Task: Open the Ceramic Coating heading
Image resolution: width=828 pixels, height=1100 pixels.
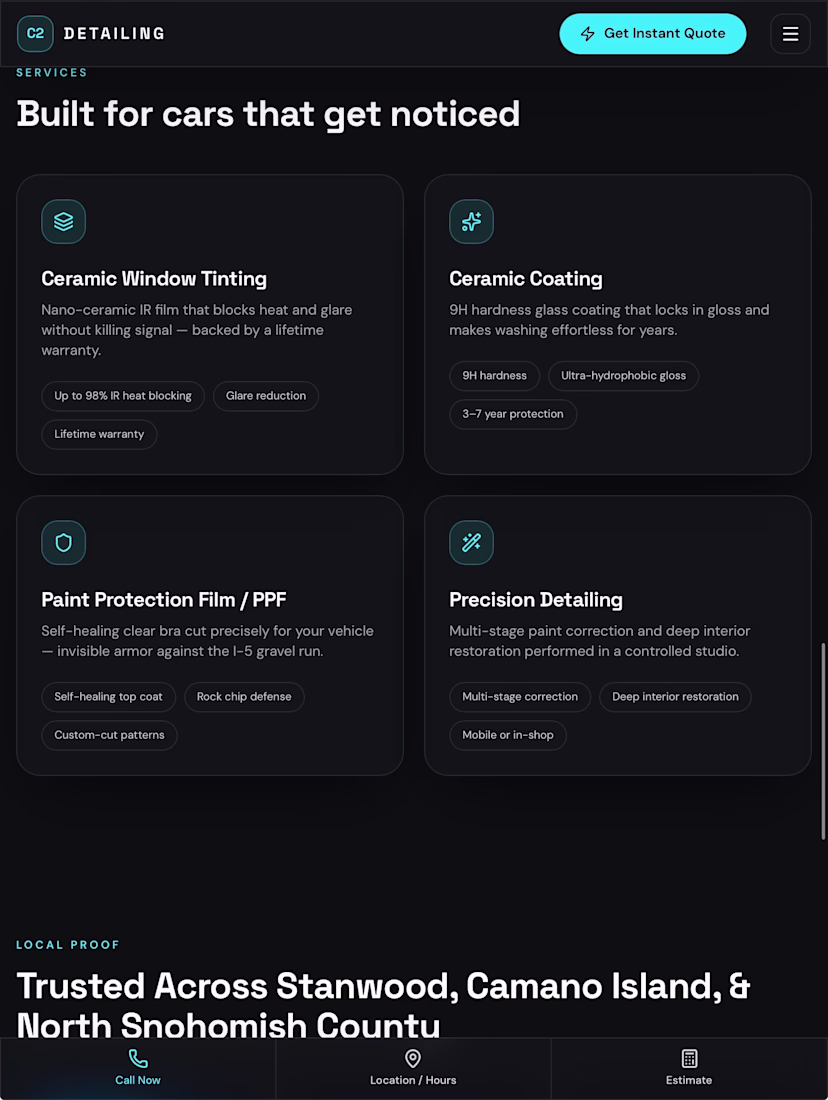Action: click(526, 279)
